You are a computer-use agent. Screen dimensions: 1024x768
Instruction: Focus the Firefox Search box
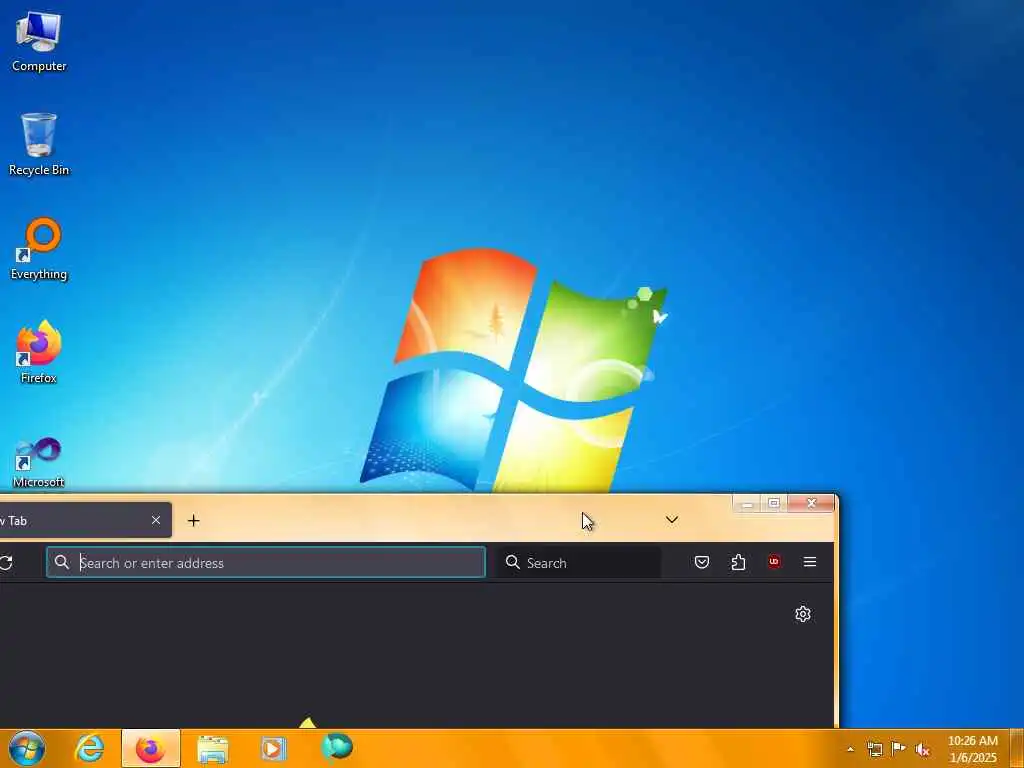pos(580,562)
